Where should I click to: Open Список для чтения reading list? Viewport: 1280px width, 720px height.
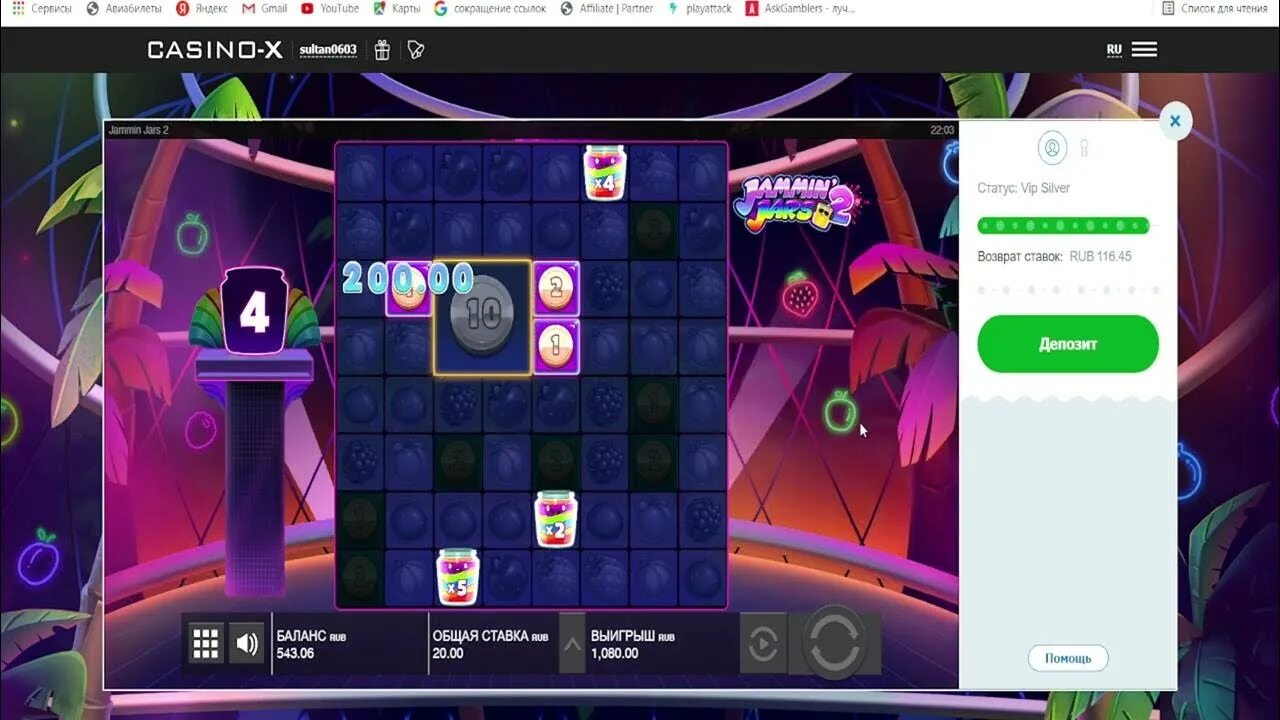tap(1214, 8)
